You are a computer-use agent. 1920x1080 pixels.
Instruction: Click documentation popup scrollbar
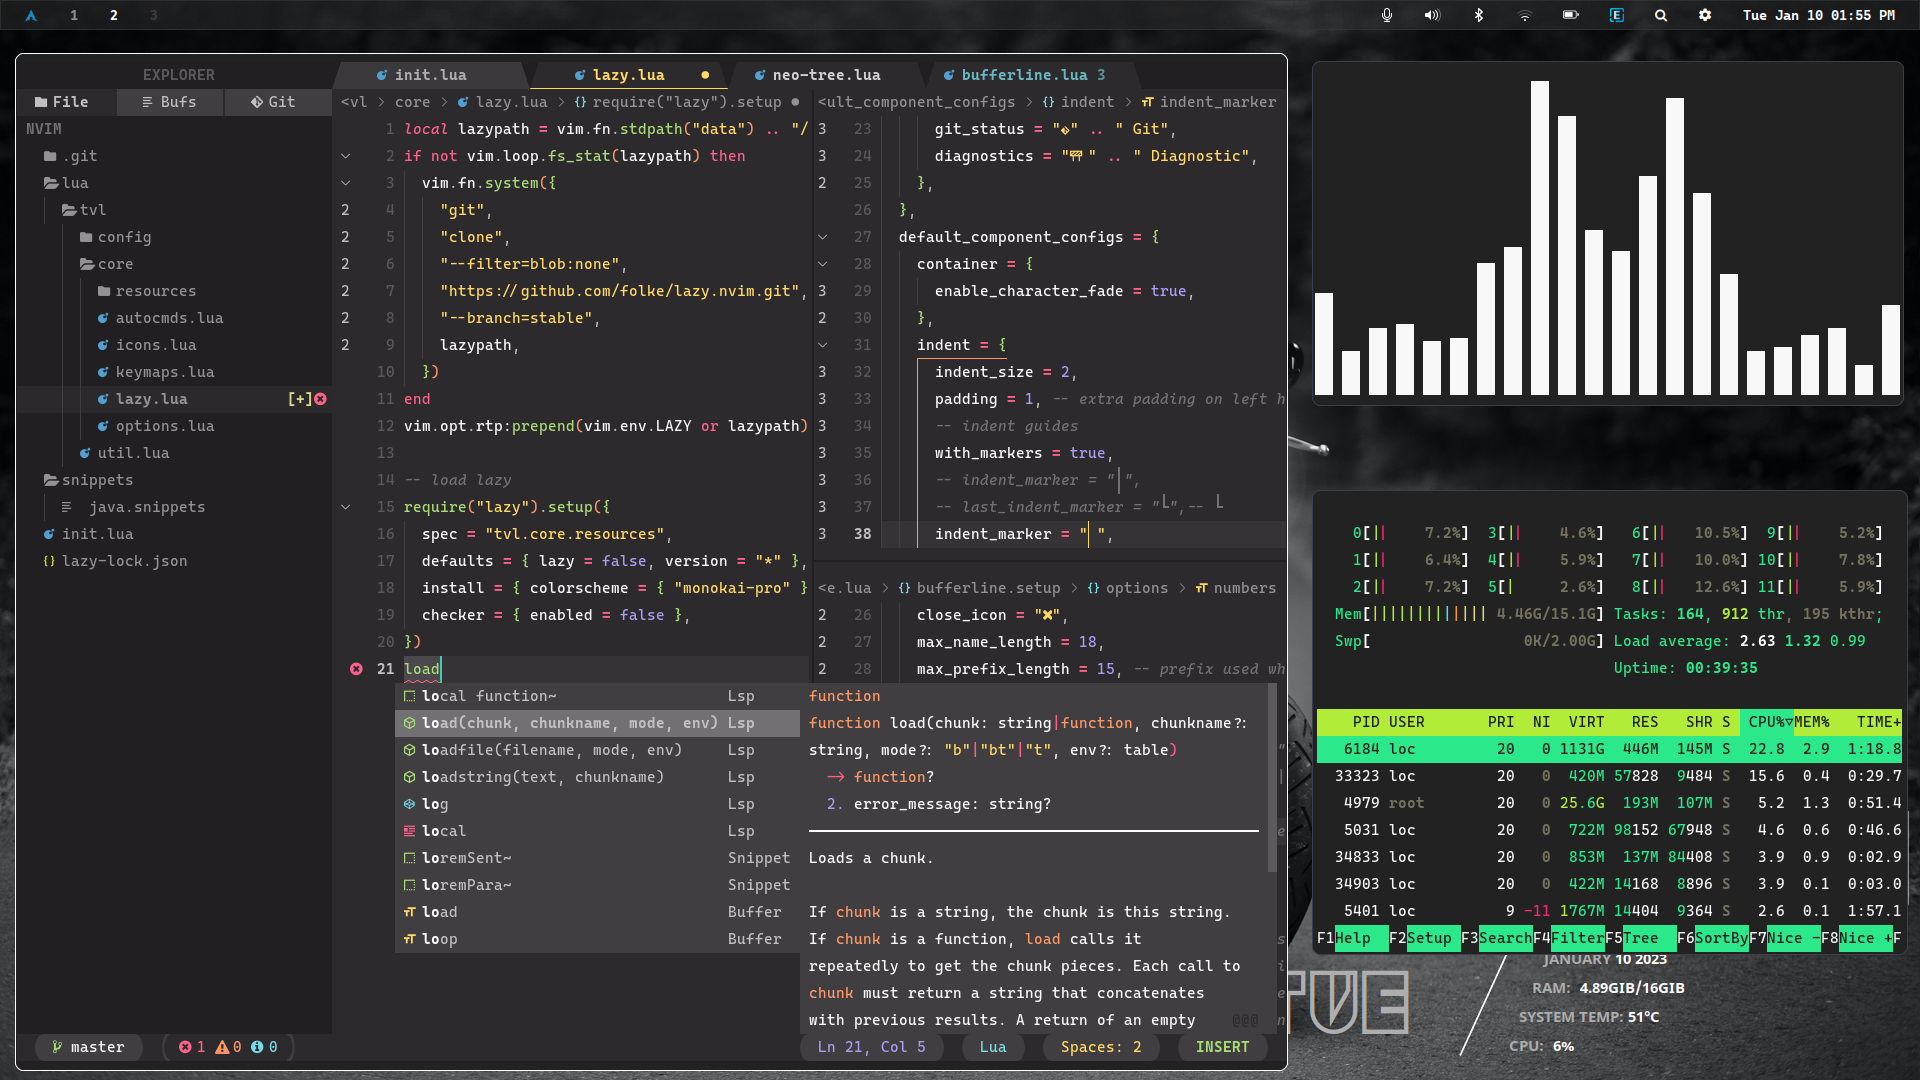[1272, 777]
